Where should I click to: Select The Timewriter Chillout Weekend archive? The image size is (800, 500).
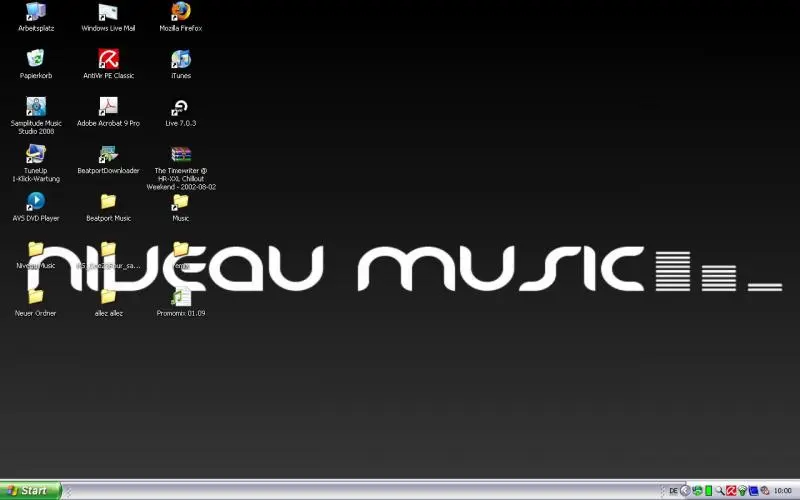click(x=181, y=155)
